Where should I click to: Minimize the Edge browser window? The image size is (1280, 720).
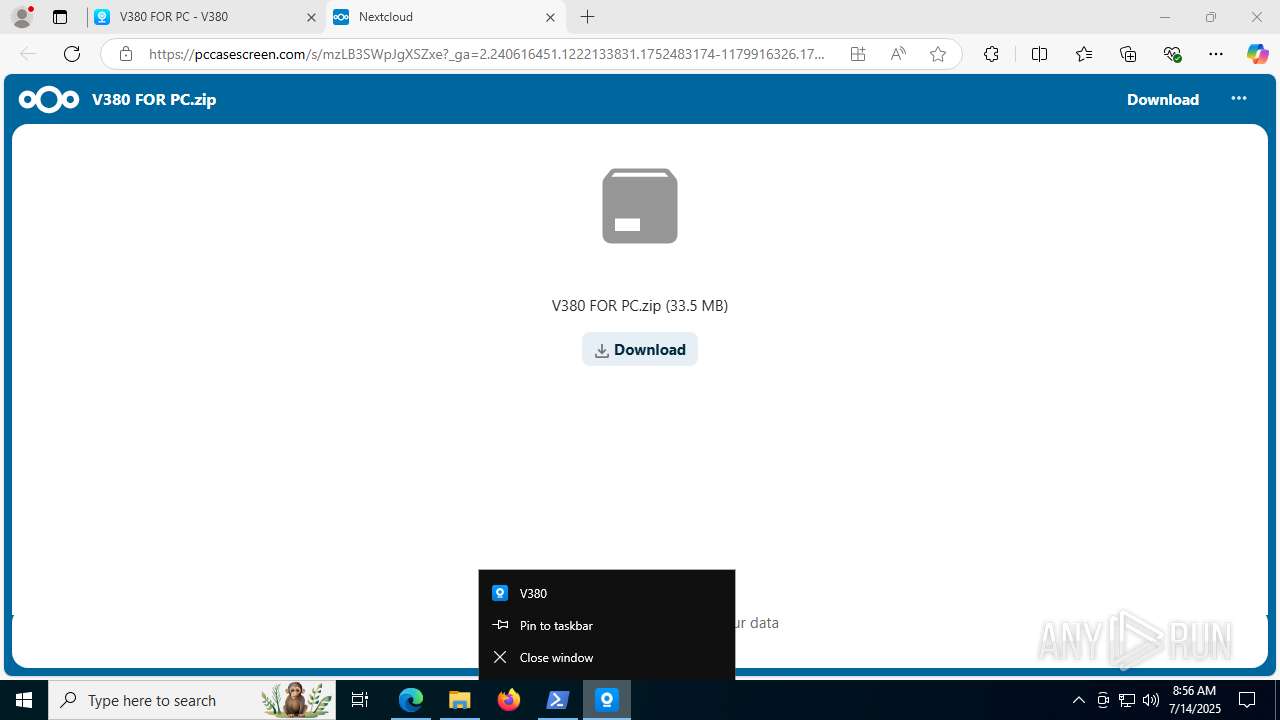coord(1165,17)
